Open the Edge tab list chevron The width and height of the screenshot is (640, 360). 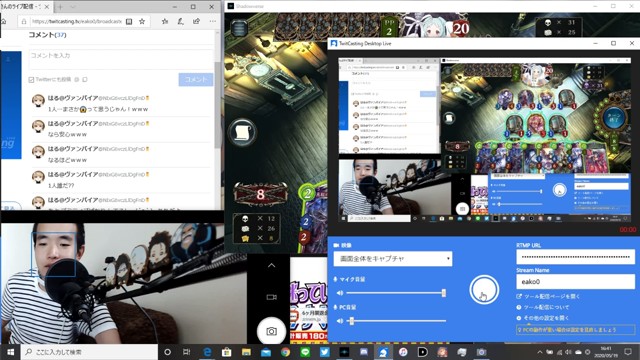pyautogui.click(x=73, y=7)
